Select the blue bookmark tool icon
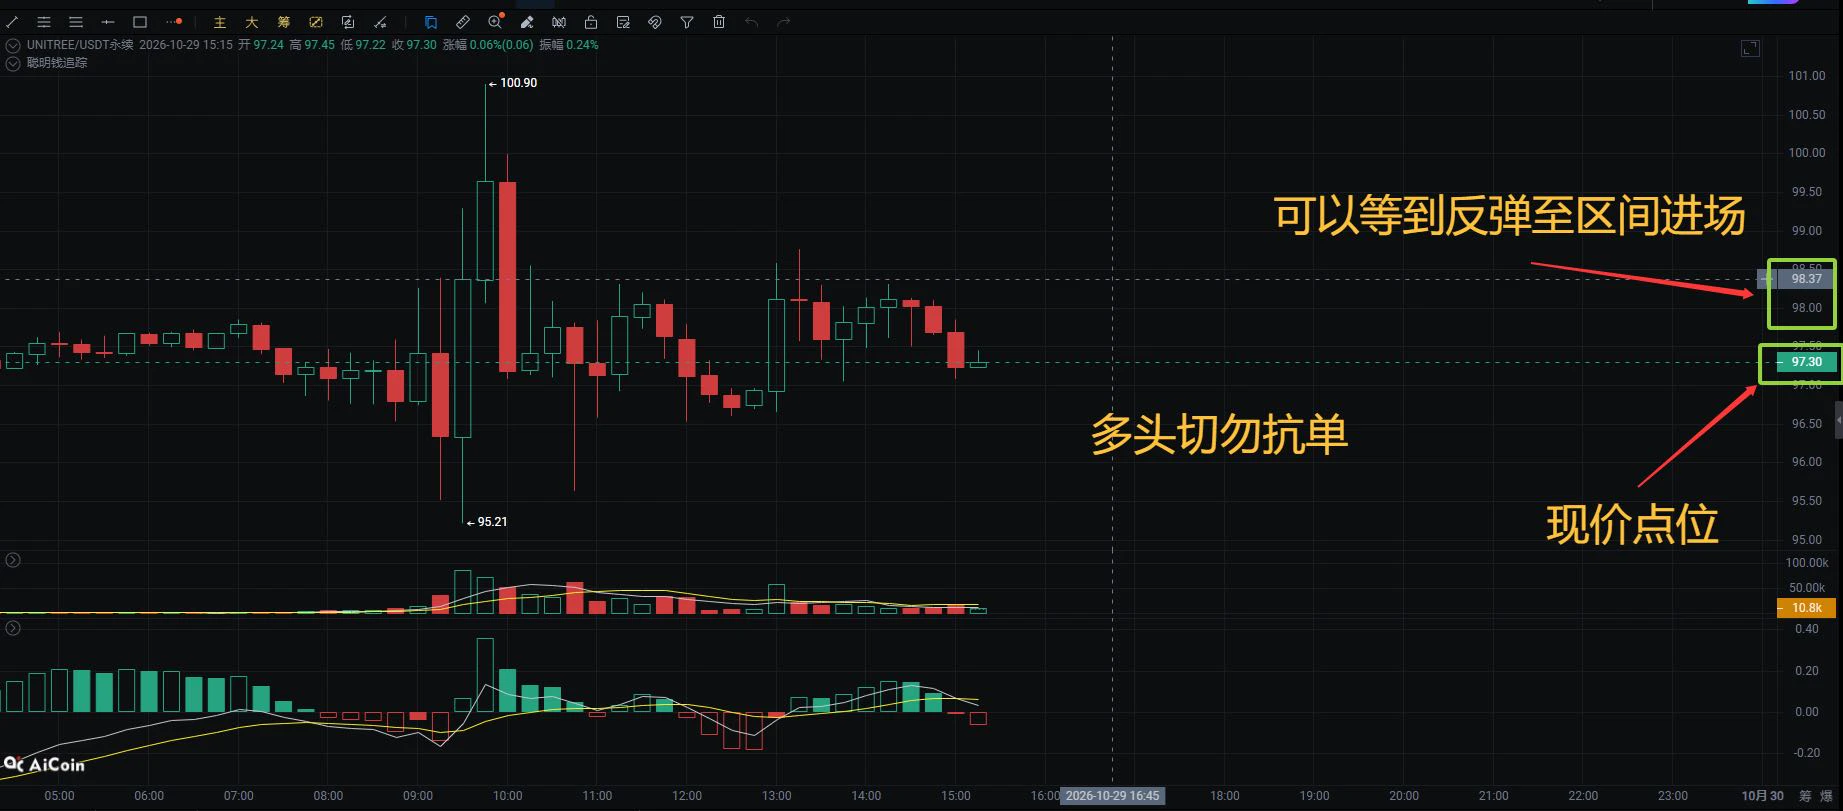This screenshot has width=1843, height=811. (431, 22)
